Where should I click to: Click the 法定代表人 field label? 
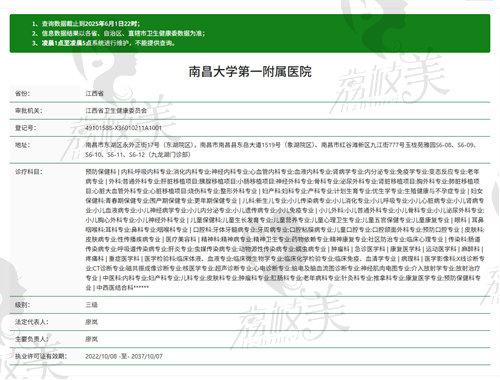(x=32, y=322)
